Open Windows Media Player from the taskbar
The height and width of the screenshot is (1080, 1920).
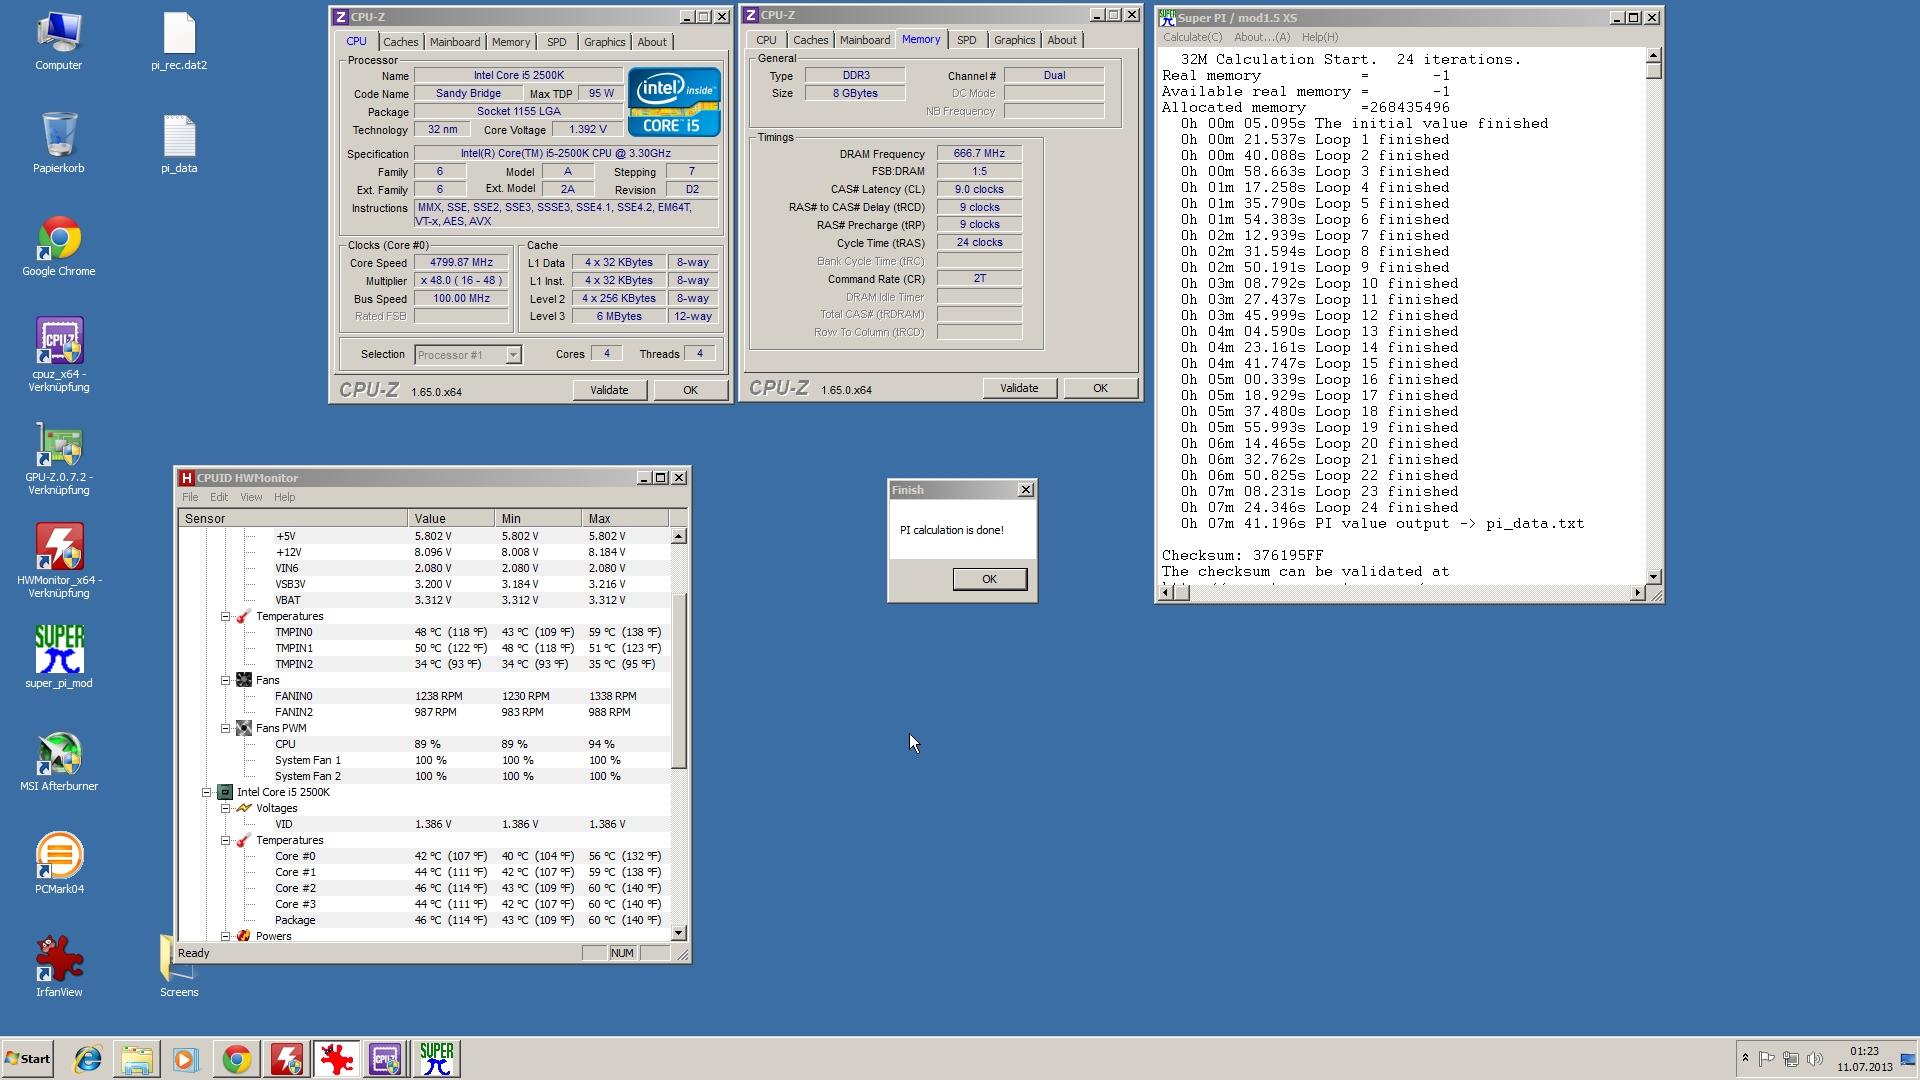coord(186,1059)
